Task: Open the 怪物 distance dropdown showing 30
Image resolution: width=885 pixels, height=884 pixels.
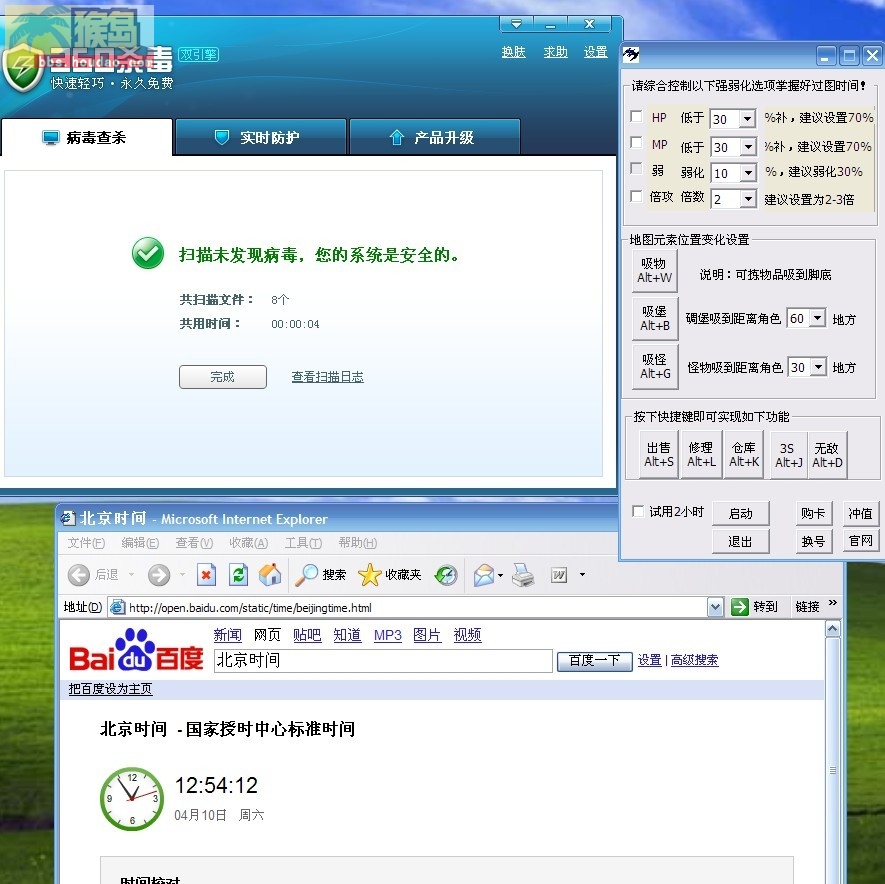Action: pyautogui.click(x=819, y=367)
